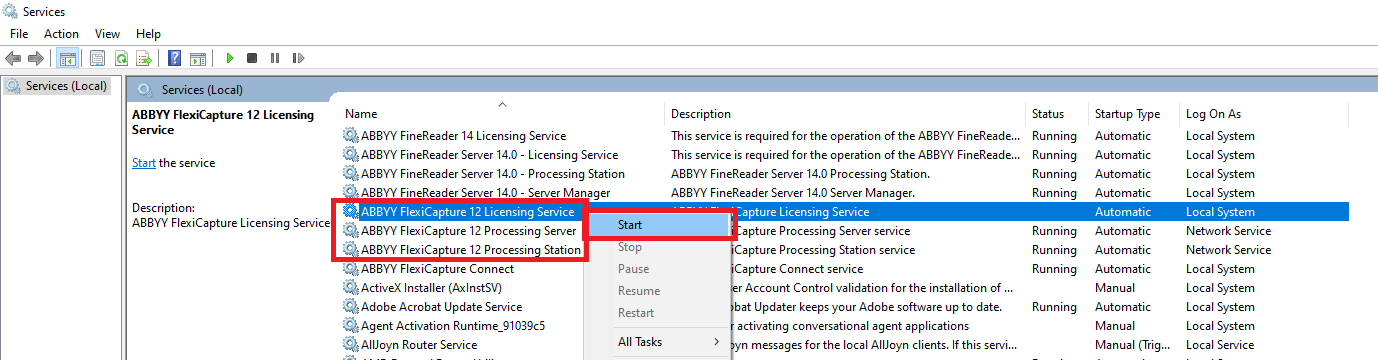1378x360 pixels.
Task: Click the gear icon of FineReader Server 14.0 - Processing Station
Action: (x=350, y=174)
